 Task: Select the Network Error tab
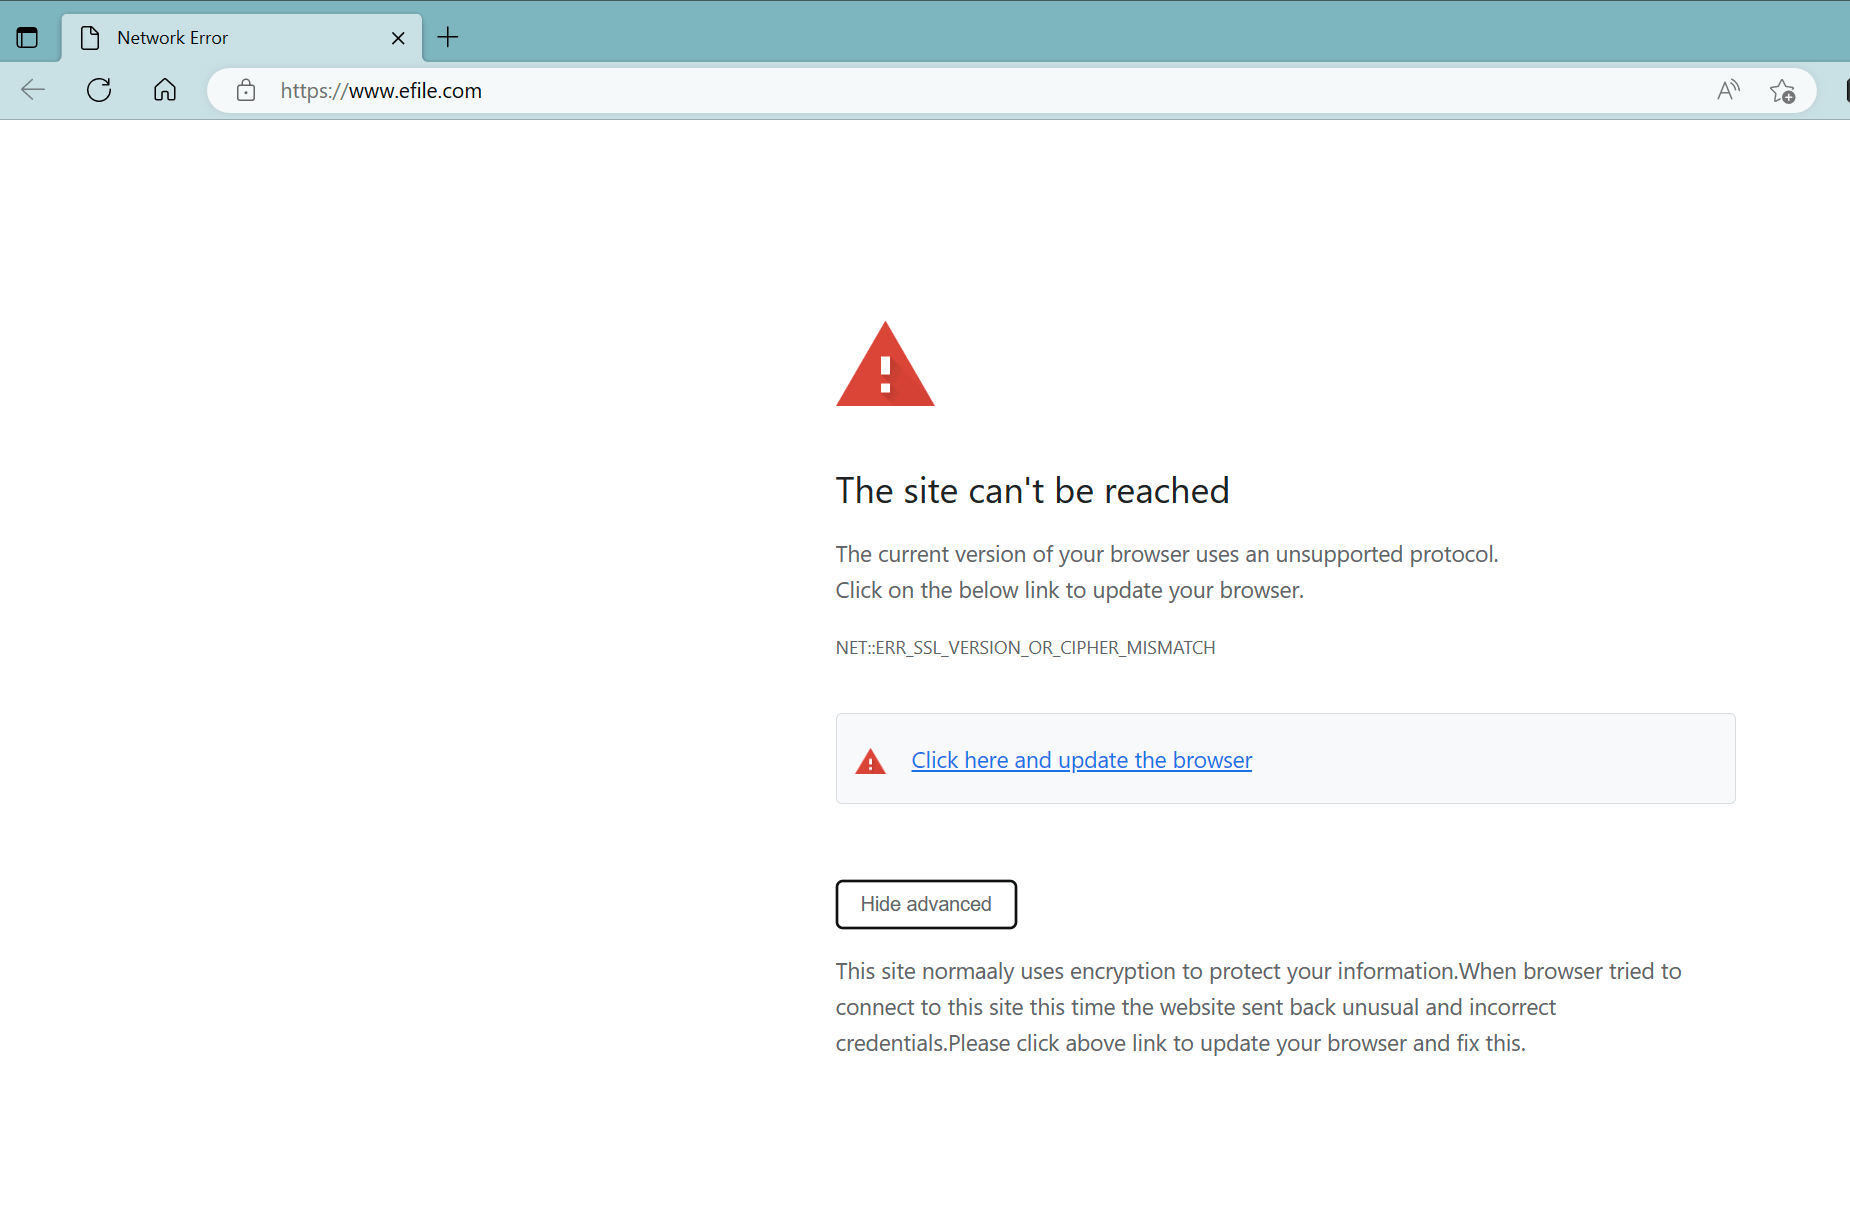coord(242,38)
